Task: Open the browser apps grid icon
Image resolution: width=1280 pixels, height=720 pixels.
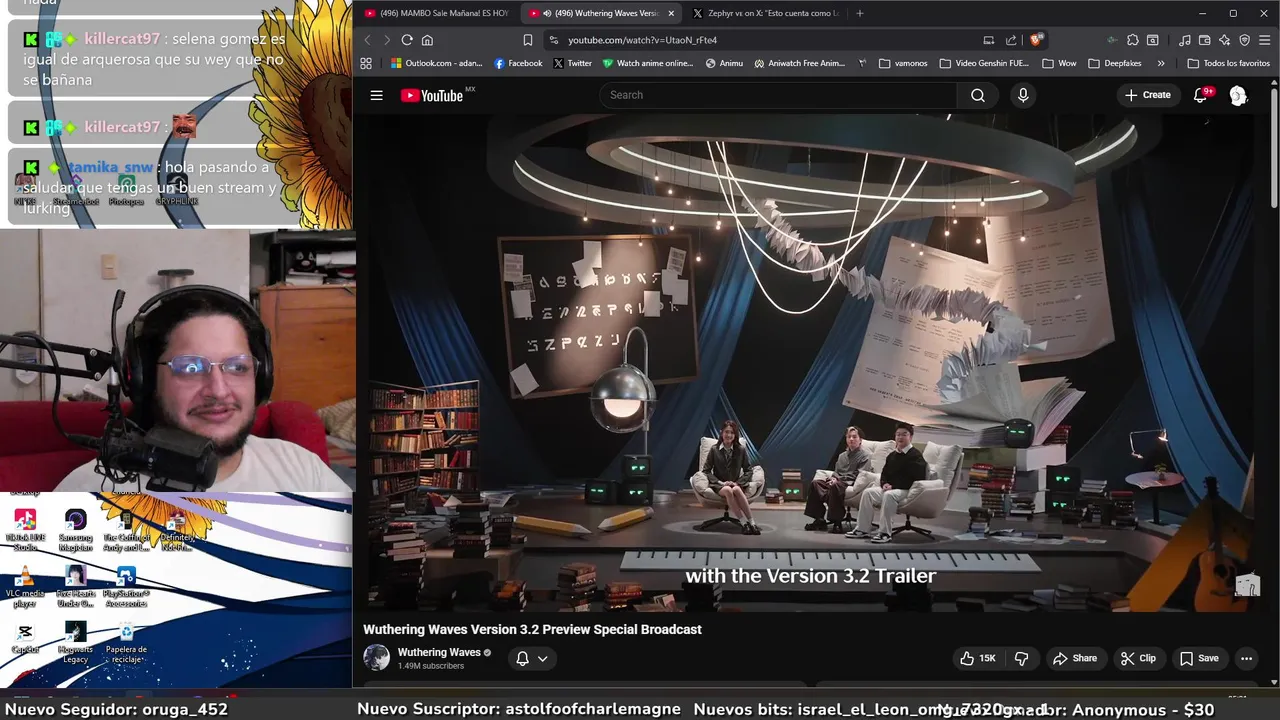Action: click(366, 63)
